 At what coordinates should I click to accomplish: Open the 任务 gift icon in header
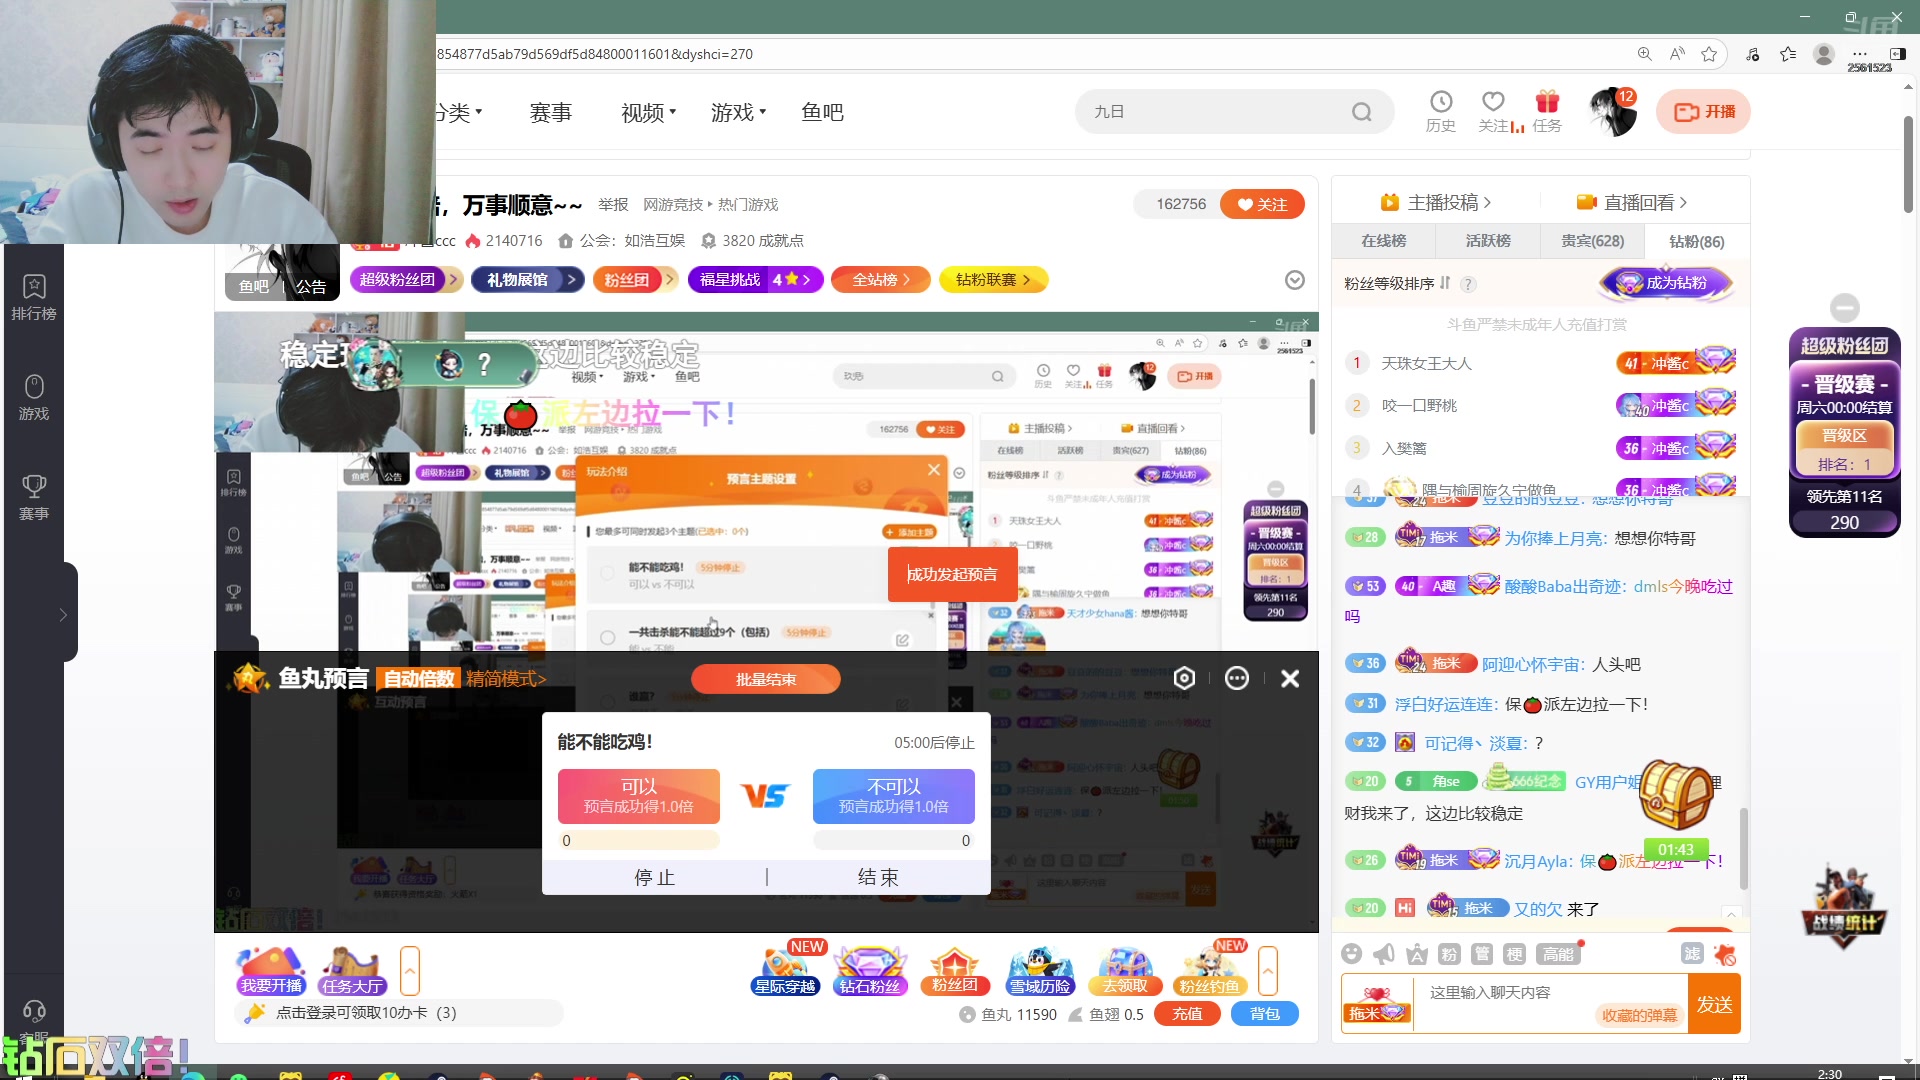click(x=1547, y=111)
